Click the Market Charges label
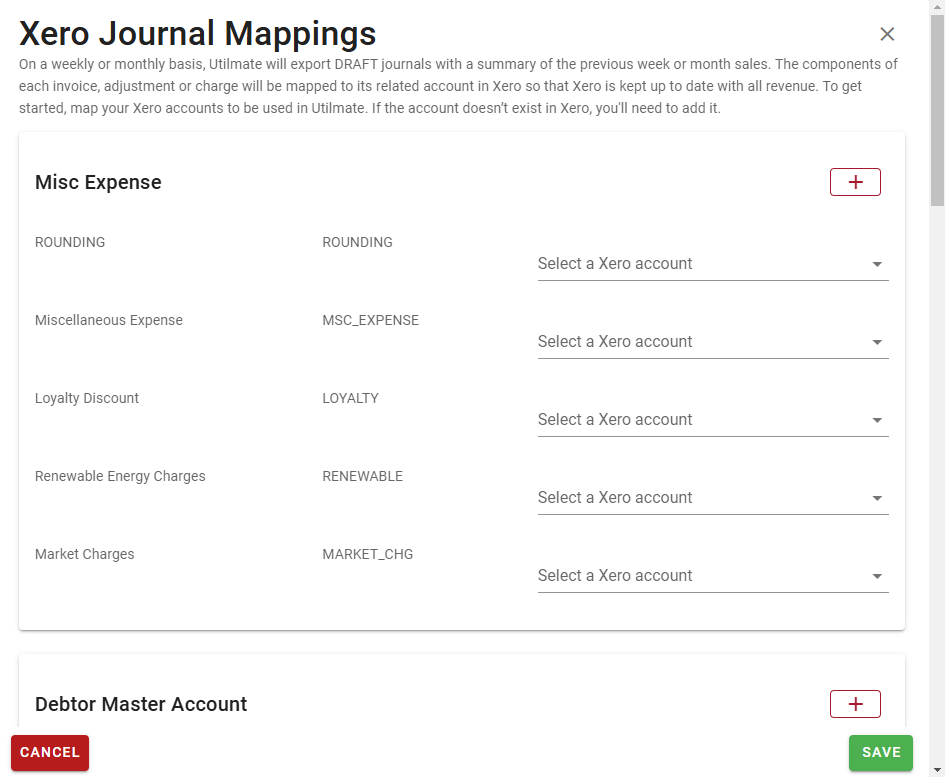Screen dimensions: 945x777 click(84, 554)
